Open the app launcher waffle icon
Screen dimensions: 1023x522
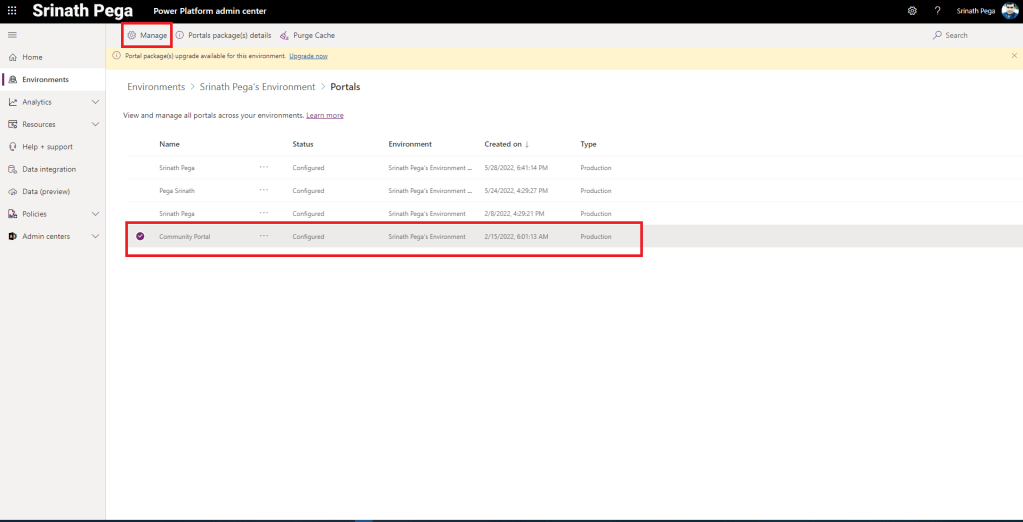(x=12, y=11)
